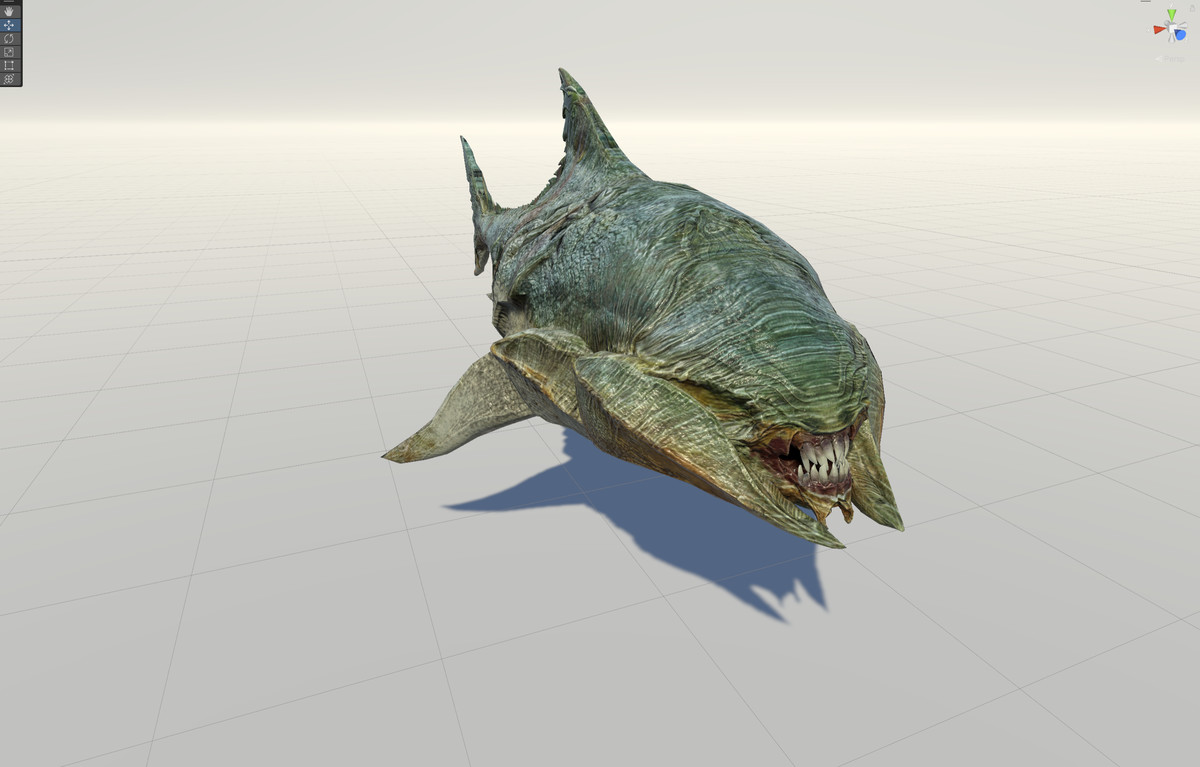The image size is (1200, 767).
Task: Click the green Y-axis cone on the scene gizmo
Action: (x=1171, y=13)
